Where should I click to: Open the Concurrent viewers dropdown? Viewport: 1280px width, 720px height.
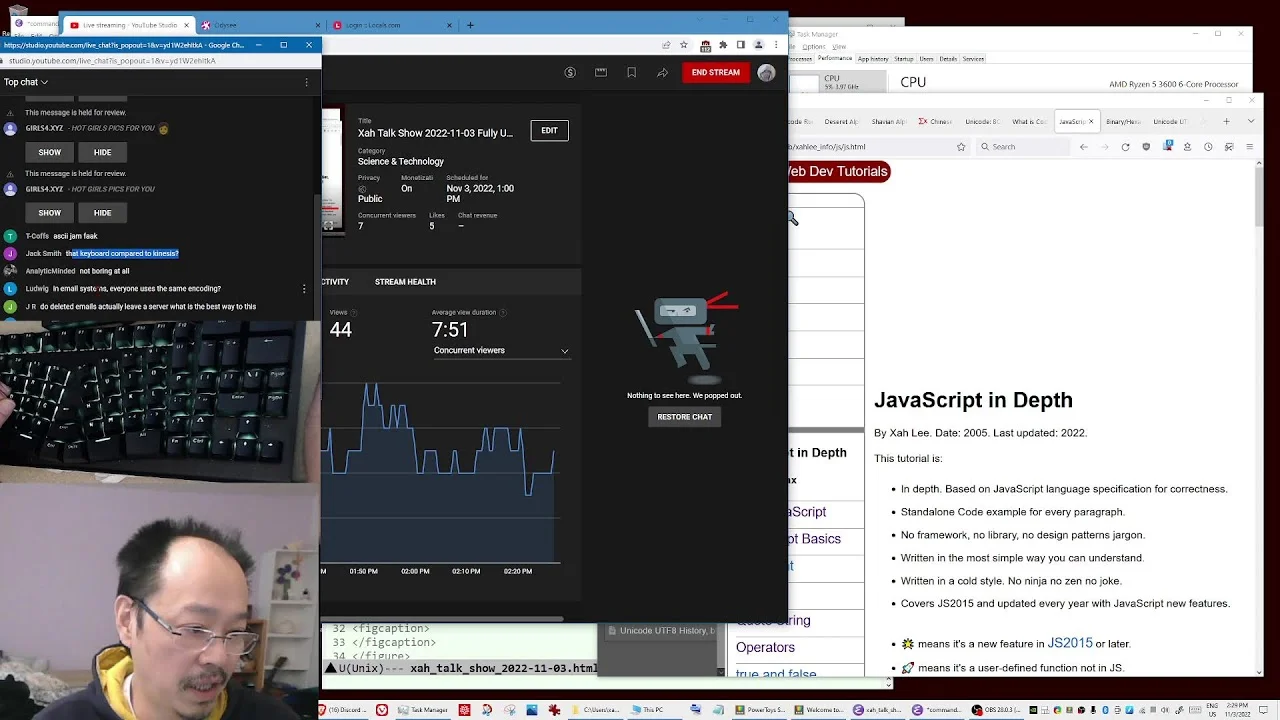click(501, 351)
